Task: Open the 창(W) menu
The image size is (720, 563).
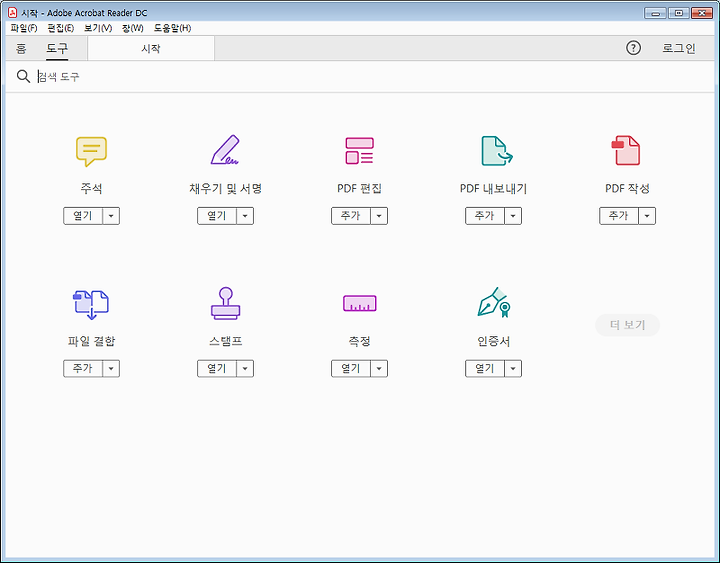Action: pyautogui.click(x=133, y=28)
